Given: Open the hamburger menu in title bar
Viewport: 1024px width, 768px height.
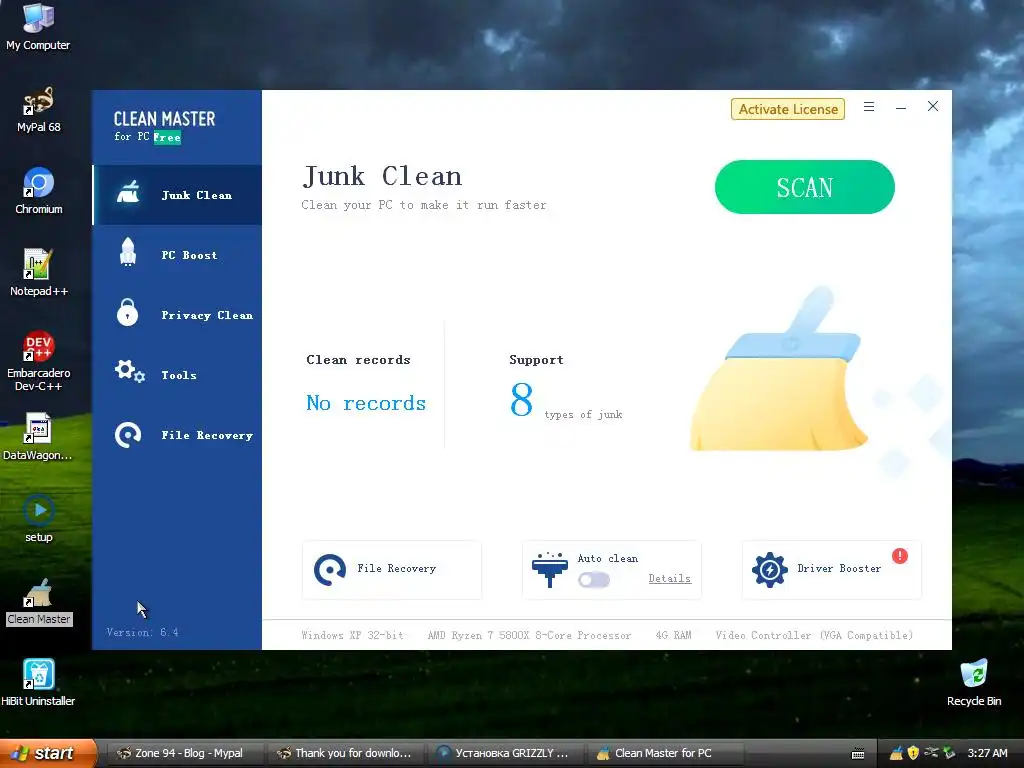Looking at the screenshot, I should click(x=869, y=106).
